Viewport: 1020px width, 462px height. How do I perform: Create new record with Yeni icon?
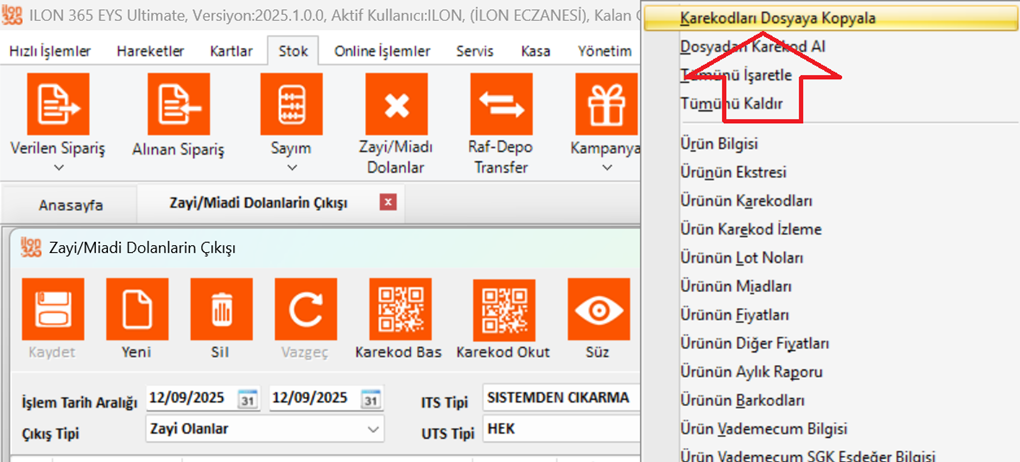(136, 309)
